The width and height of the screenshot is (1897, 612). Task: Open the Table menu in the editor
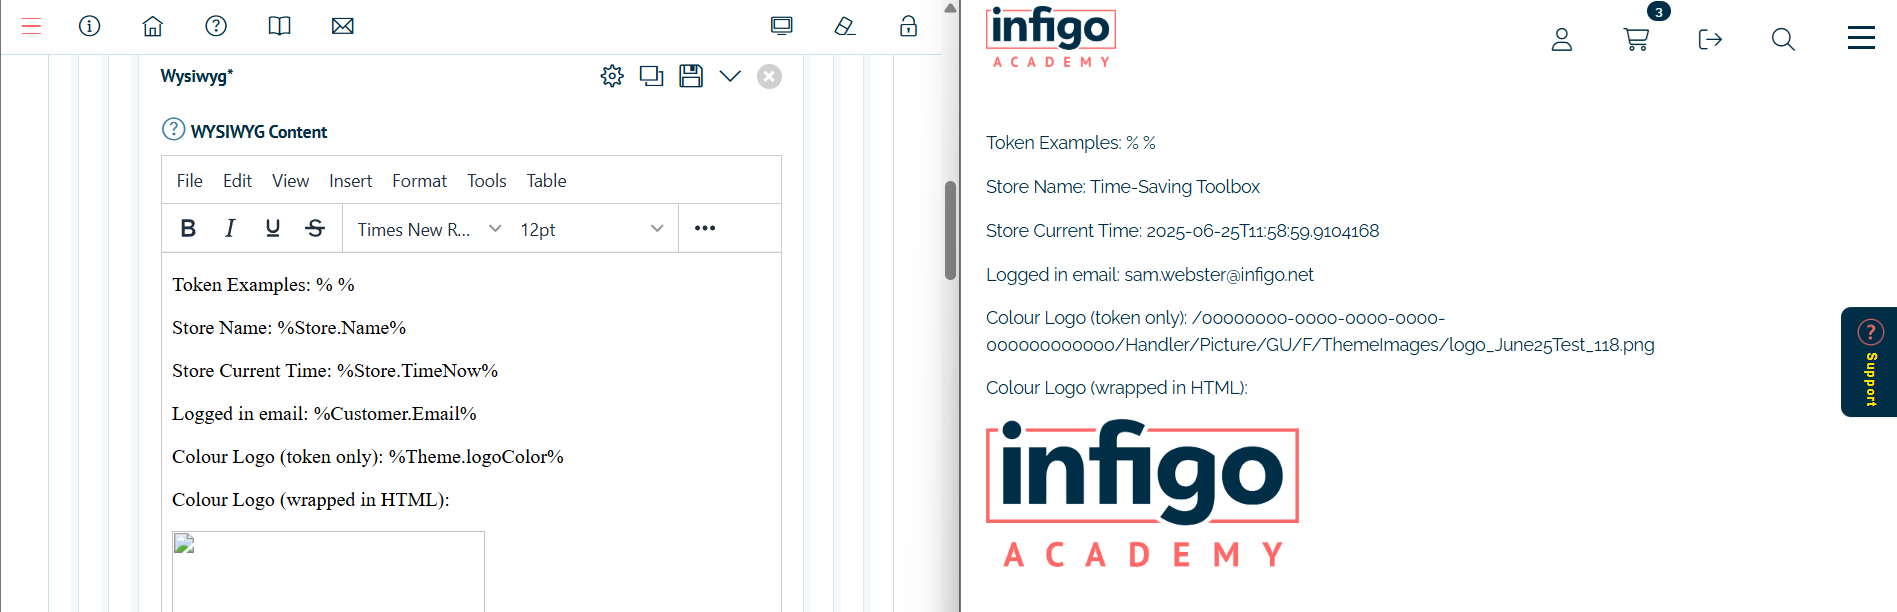pos(547,181)
